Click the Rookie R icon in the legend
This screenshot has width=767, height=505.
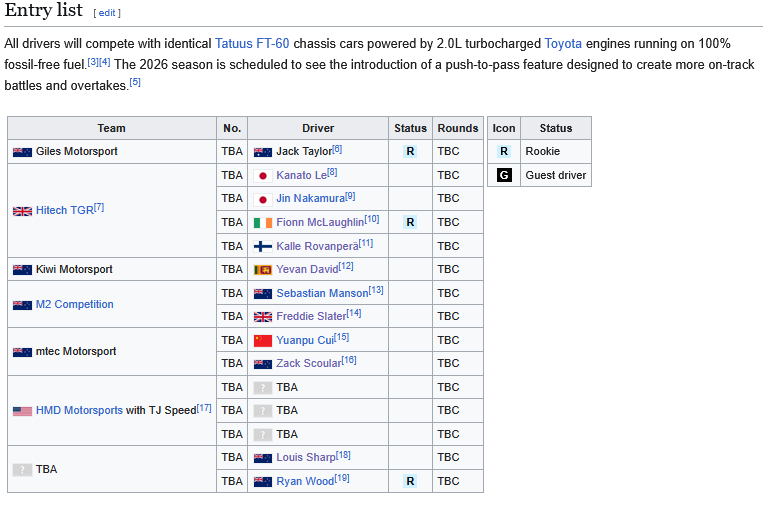[504, 151]
